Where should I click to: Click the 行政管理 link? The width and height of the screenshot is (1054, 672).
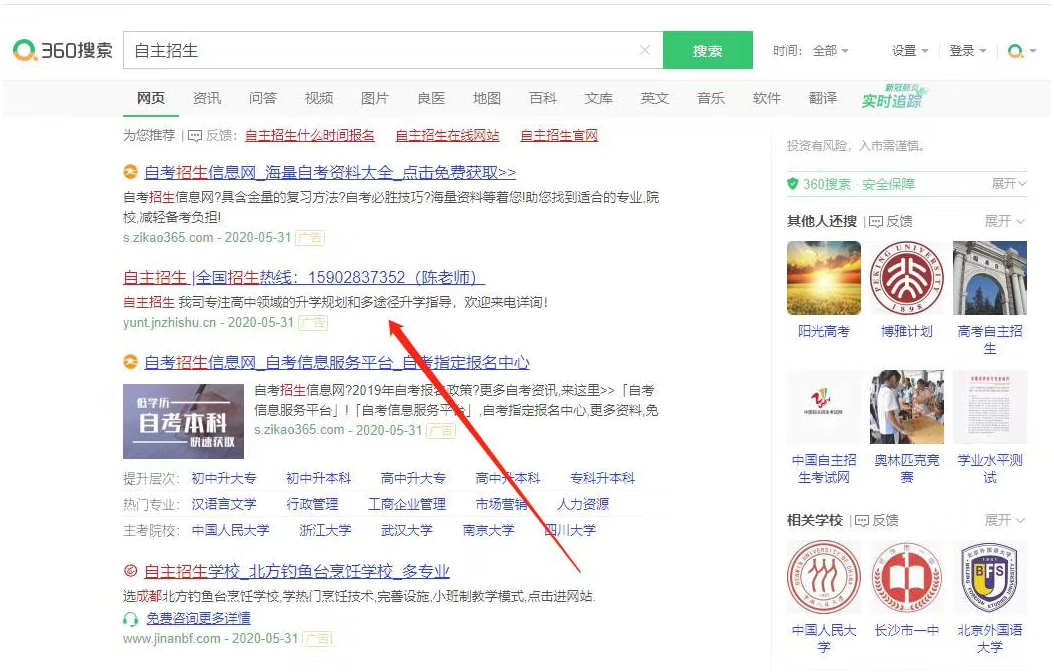pos(312,504)
